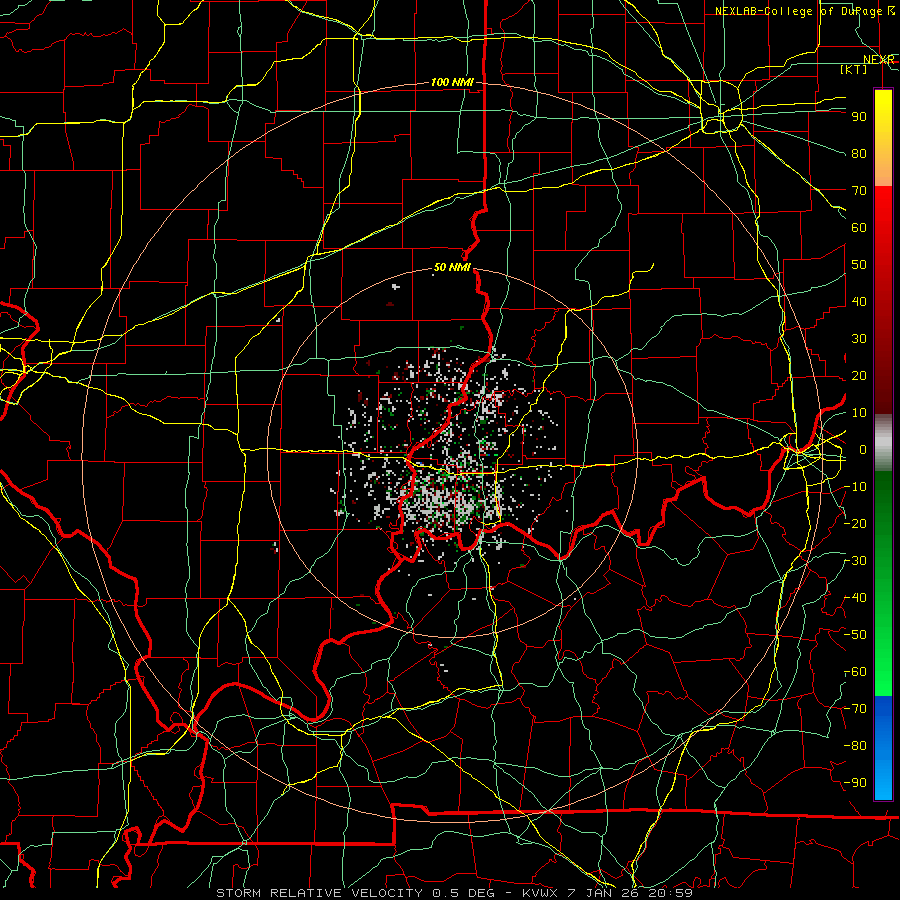Select the positive 10 value on the scale
The width and height of the screenshot is (900, 900).
tap(859, 413)
